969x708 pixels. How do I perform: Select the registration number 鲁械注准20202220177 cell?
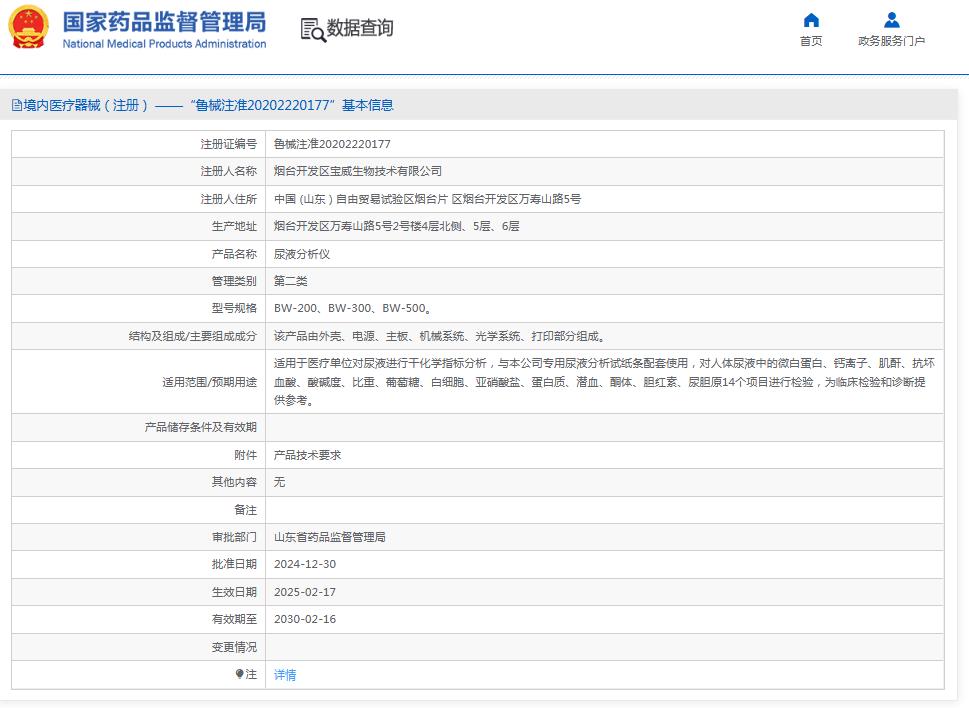(x=330, y=143)
